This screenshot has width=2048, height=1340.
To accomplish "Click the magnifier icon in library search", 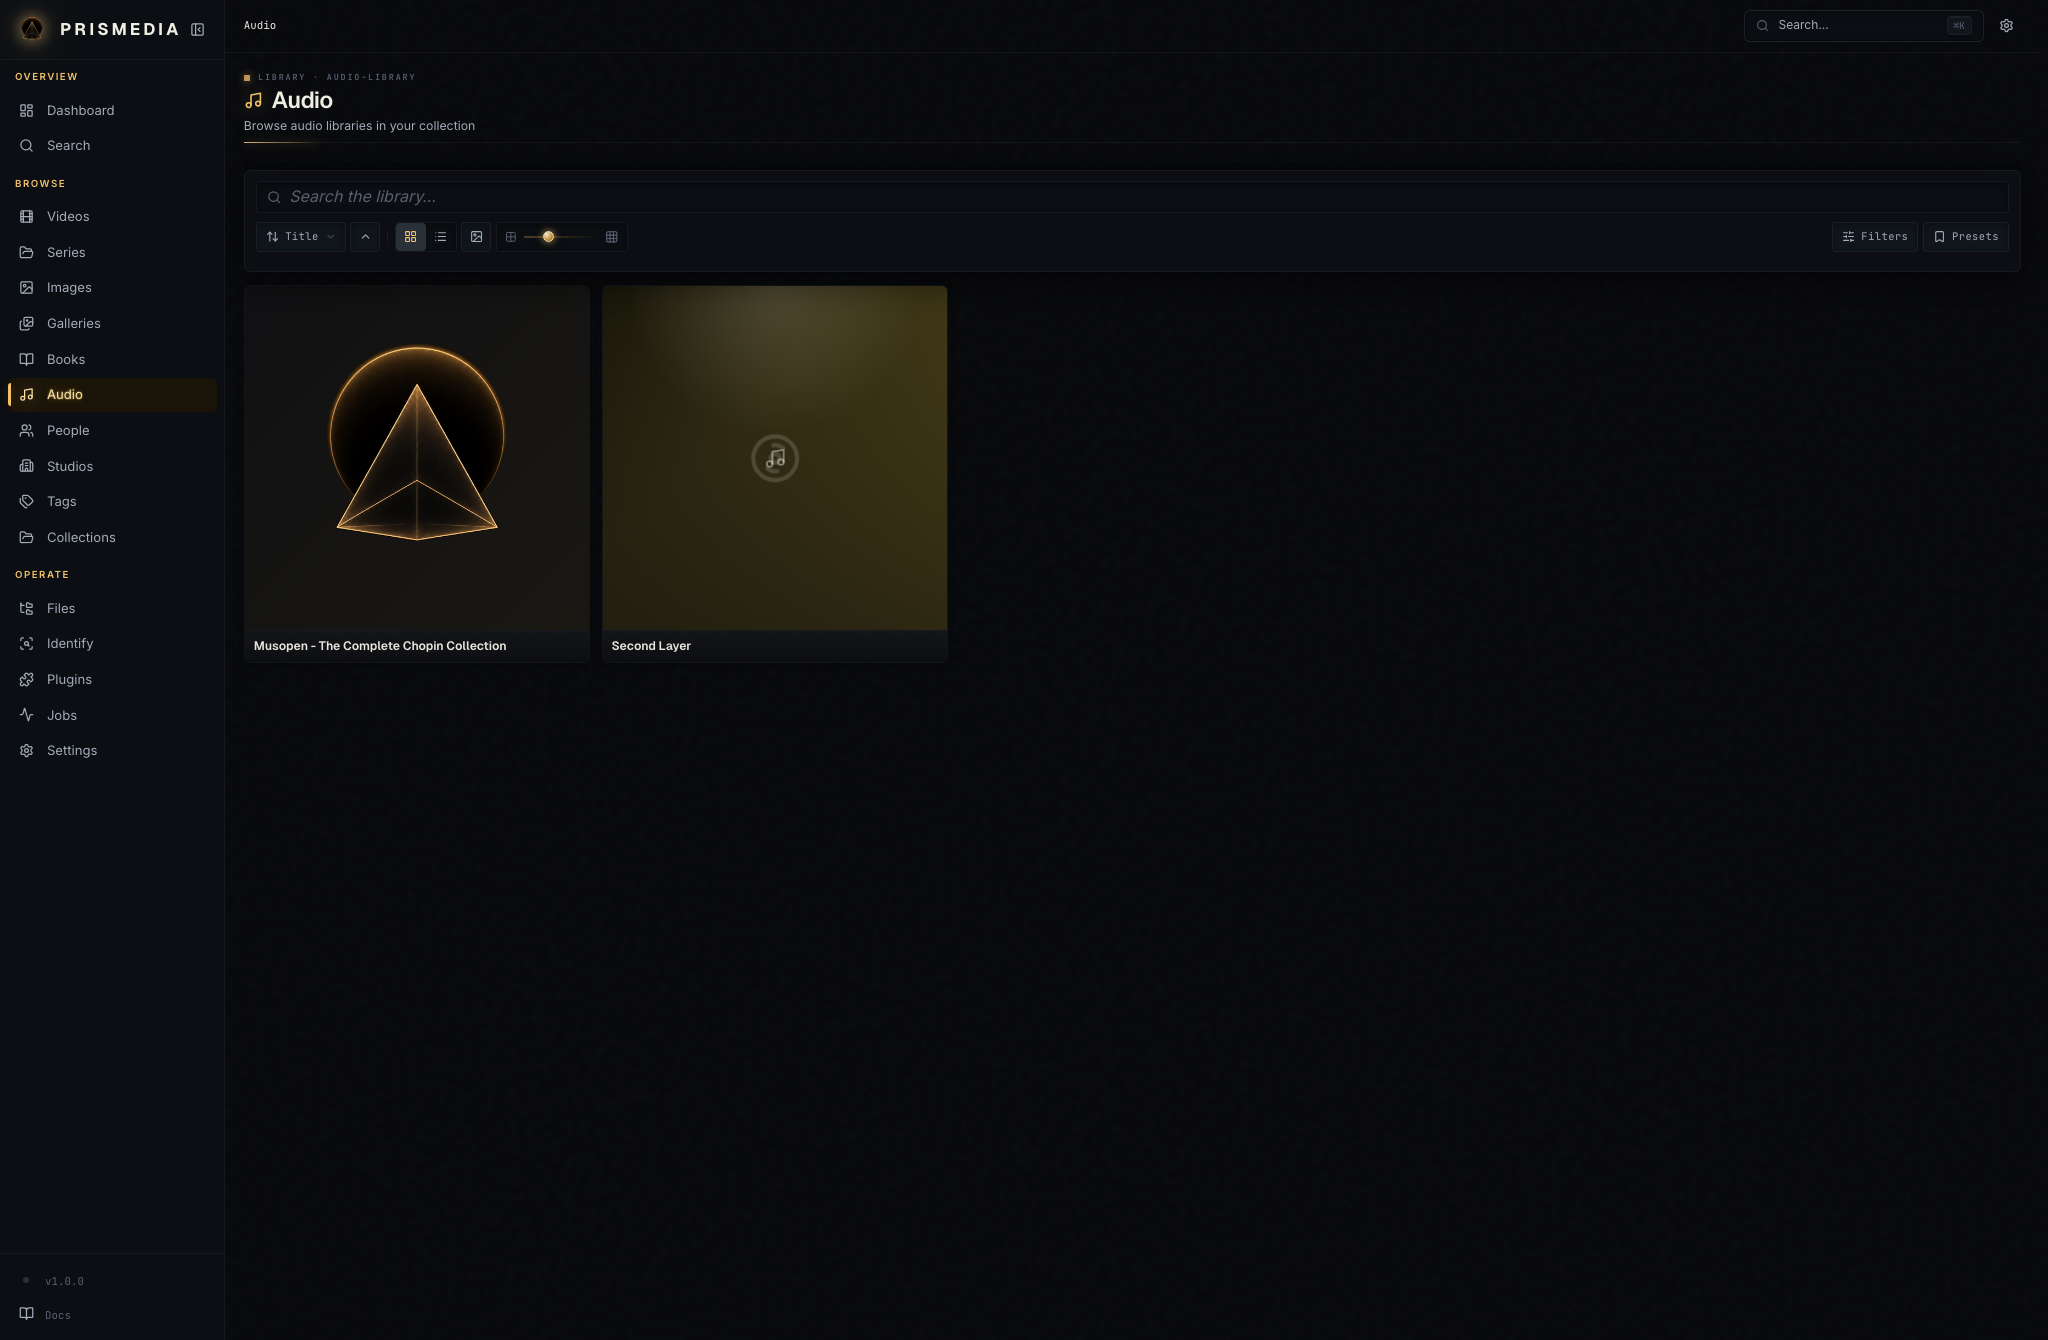I will [274, 197].
